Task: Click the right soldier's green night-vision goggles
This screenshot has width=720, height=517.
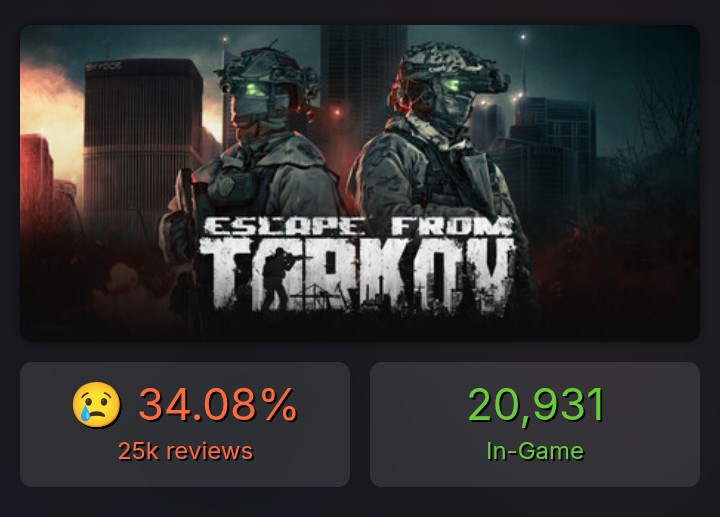Action: pyautogui.click(x=452, y=84)
